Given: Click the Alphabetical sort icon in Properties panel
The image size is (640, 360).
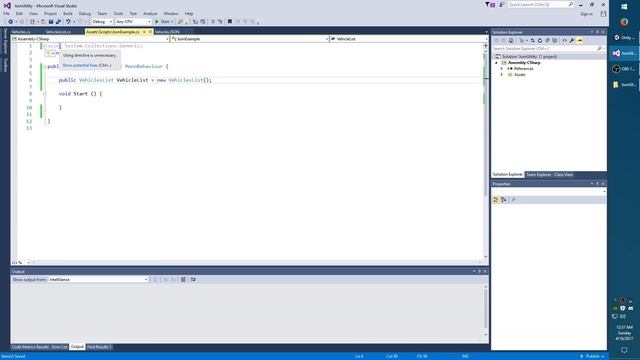Looking at the screenshot, I should pyautogui.click(x=504, y=200).
